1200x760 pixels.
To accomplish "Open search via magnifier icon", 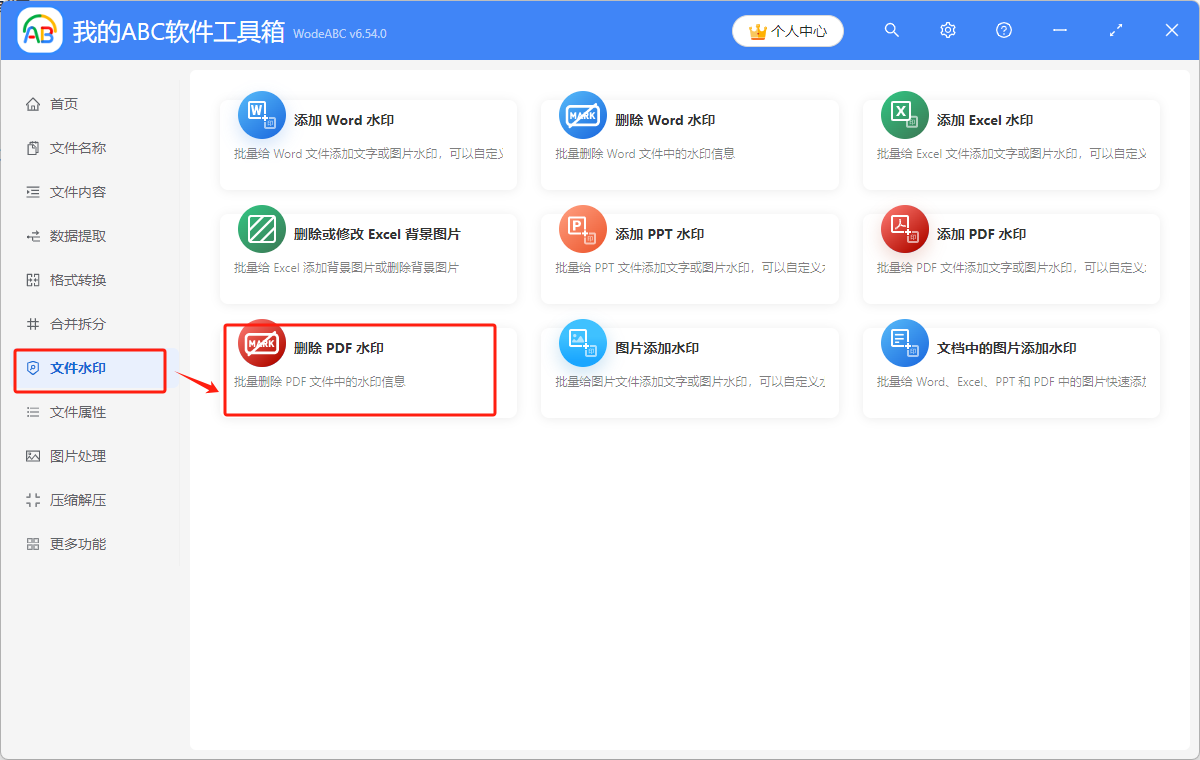I will [892, 30].
